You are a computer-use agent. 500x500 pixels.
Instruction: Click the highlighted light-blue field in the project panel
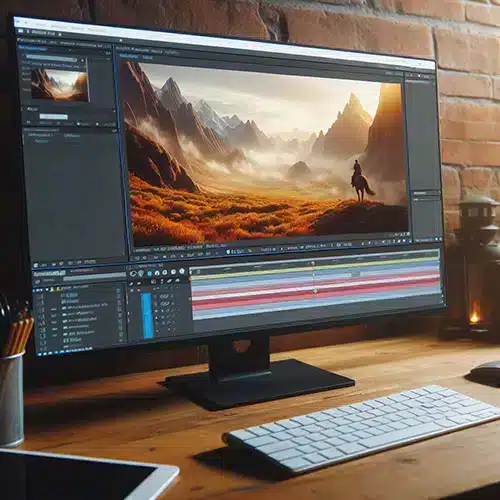(x=54, y=116)
